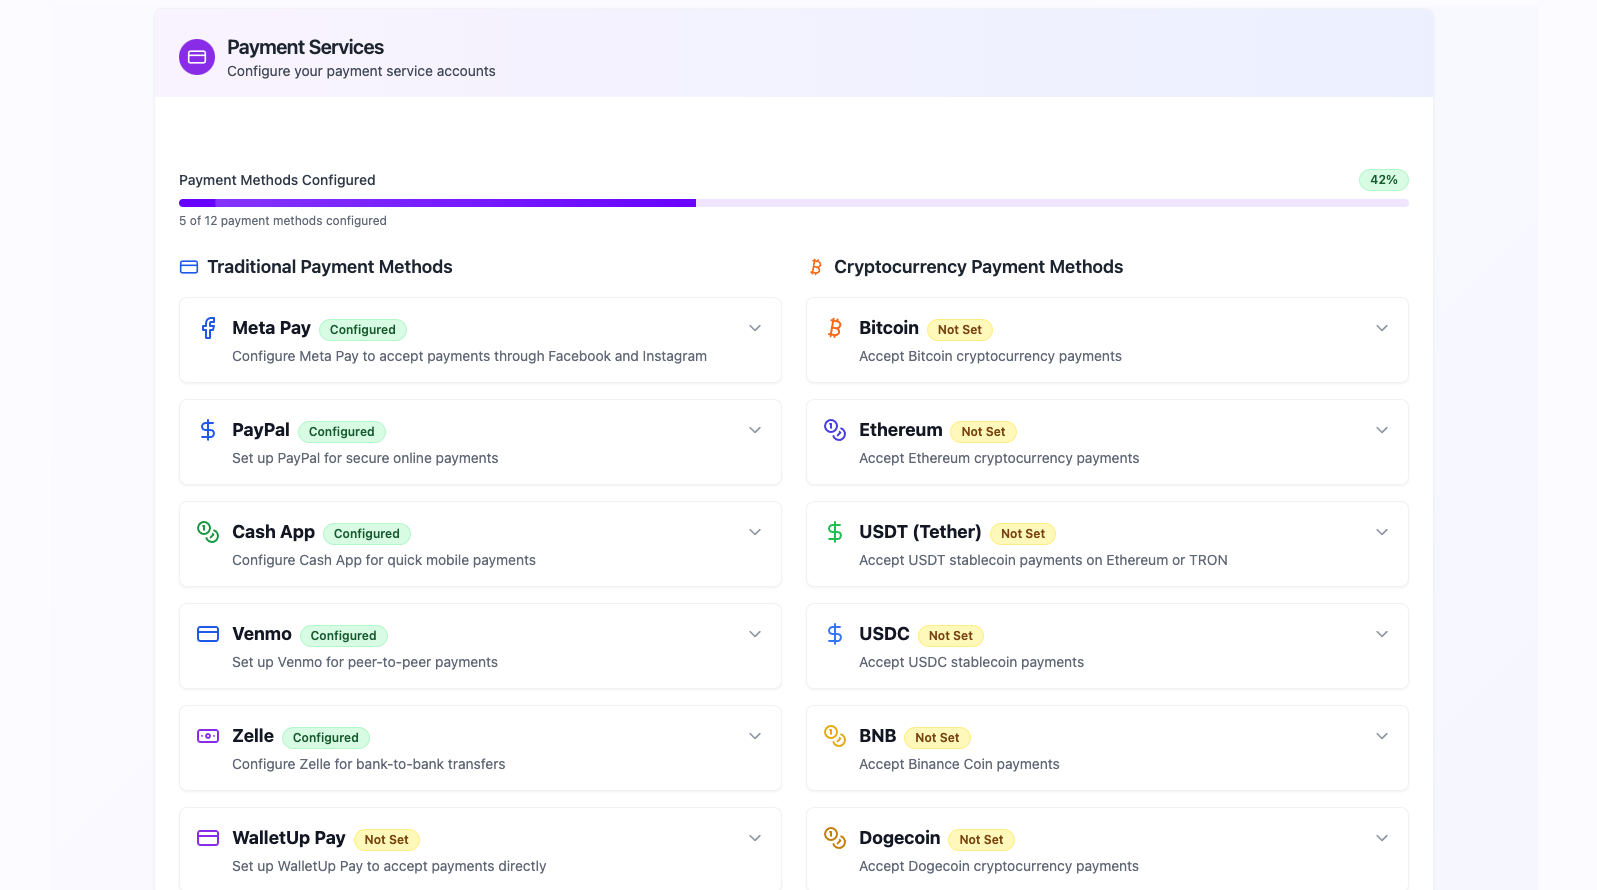Click the Traditional Payment Methods card icon
This screenshot has width=1597, height=890.
point(189,267)
